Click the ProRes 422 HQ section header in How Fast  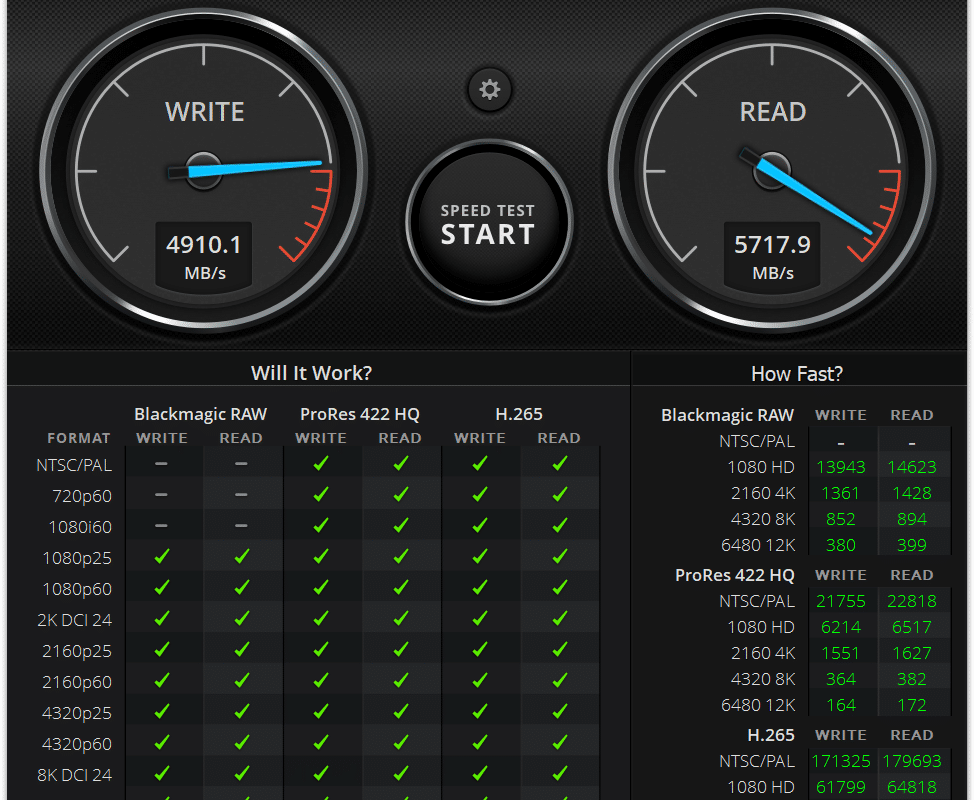(735, 576)
